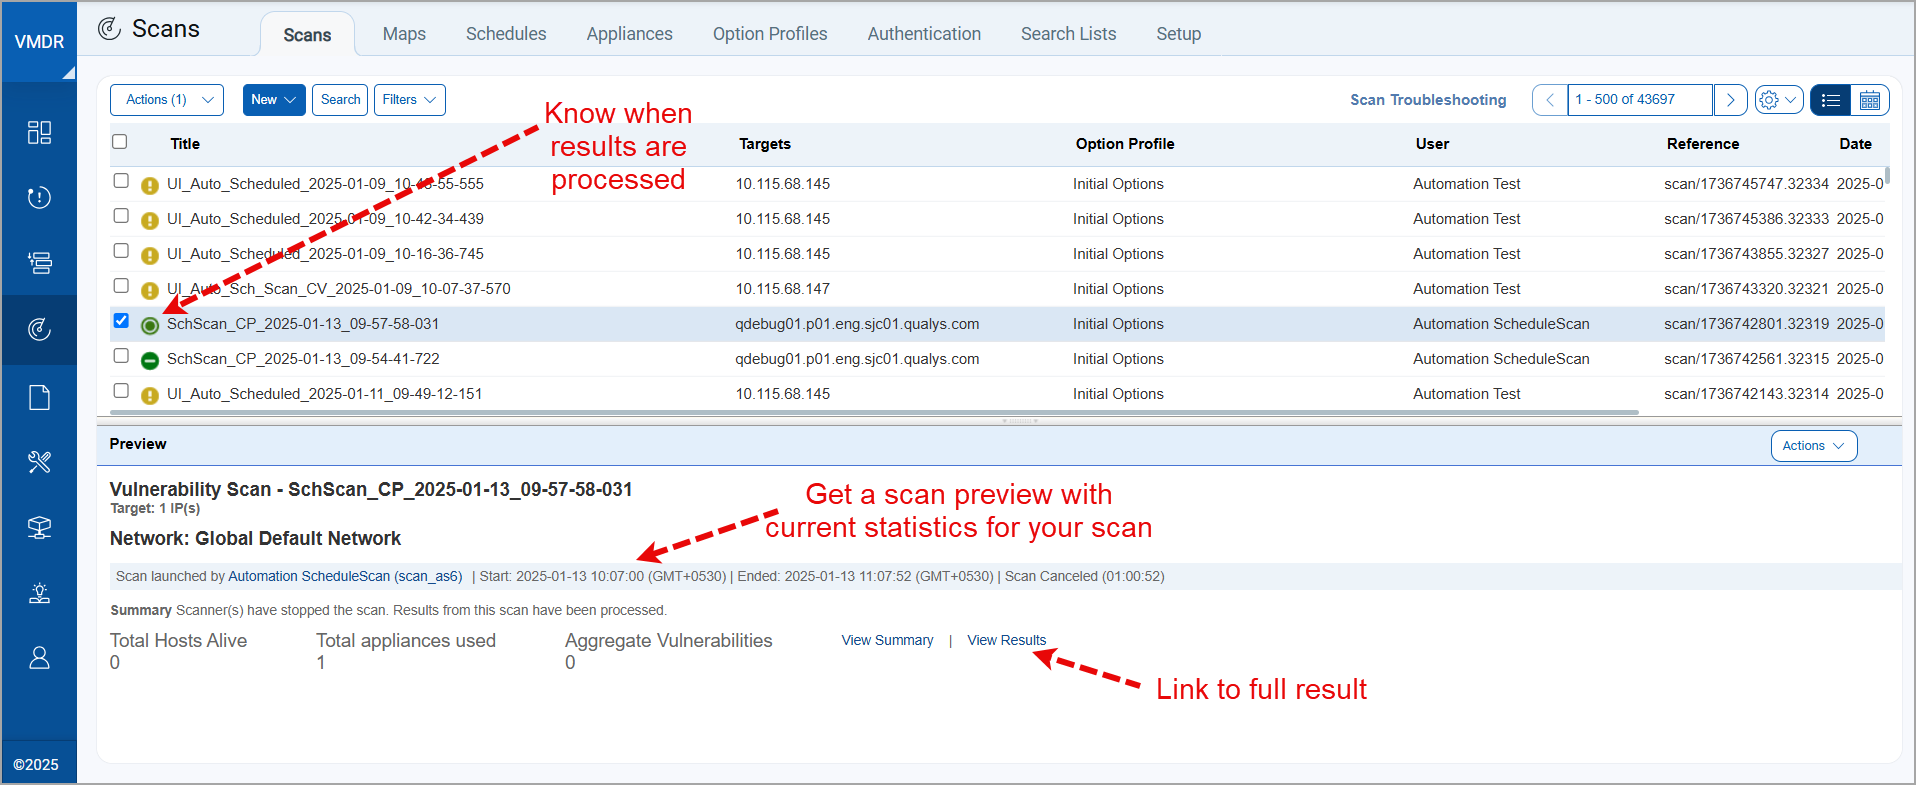Click status icon for UI_Auto_Scheduled_2025-01-09_10-16-36-745
Image resolution: width=1916 pixels, height=785 pixels.
[150, 255]
